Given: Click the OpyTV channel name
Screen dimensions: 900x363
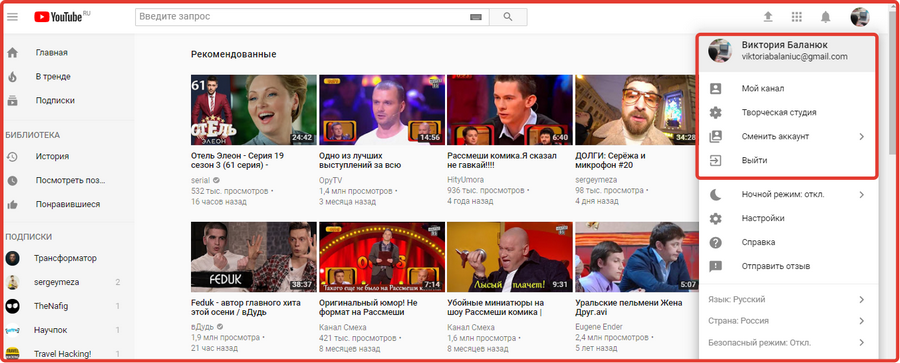Looking at the screenshot, I should [330, 180].
